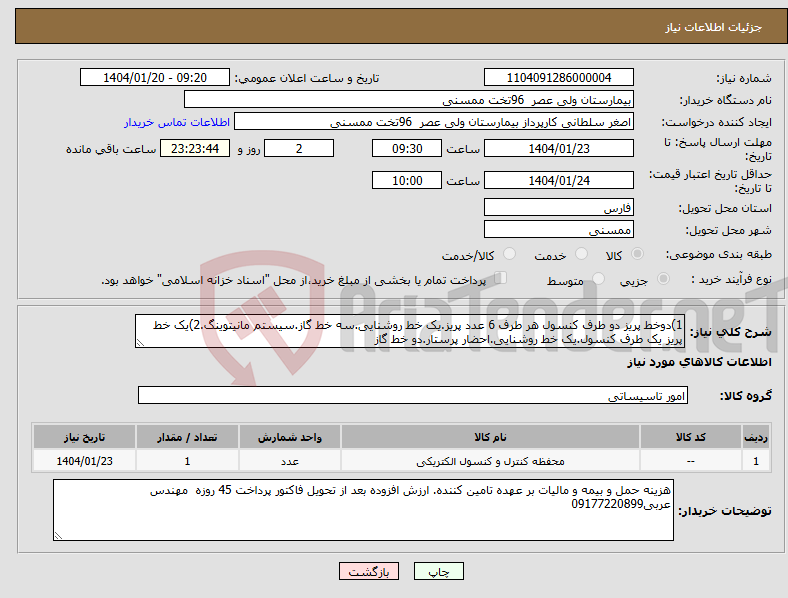Click the گروه کالا field امور تاسیساتی
The width and height of the screenshot is (788, 598).
[x=413, y=395]
